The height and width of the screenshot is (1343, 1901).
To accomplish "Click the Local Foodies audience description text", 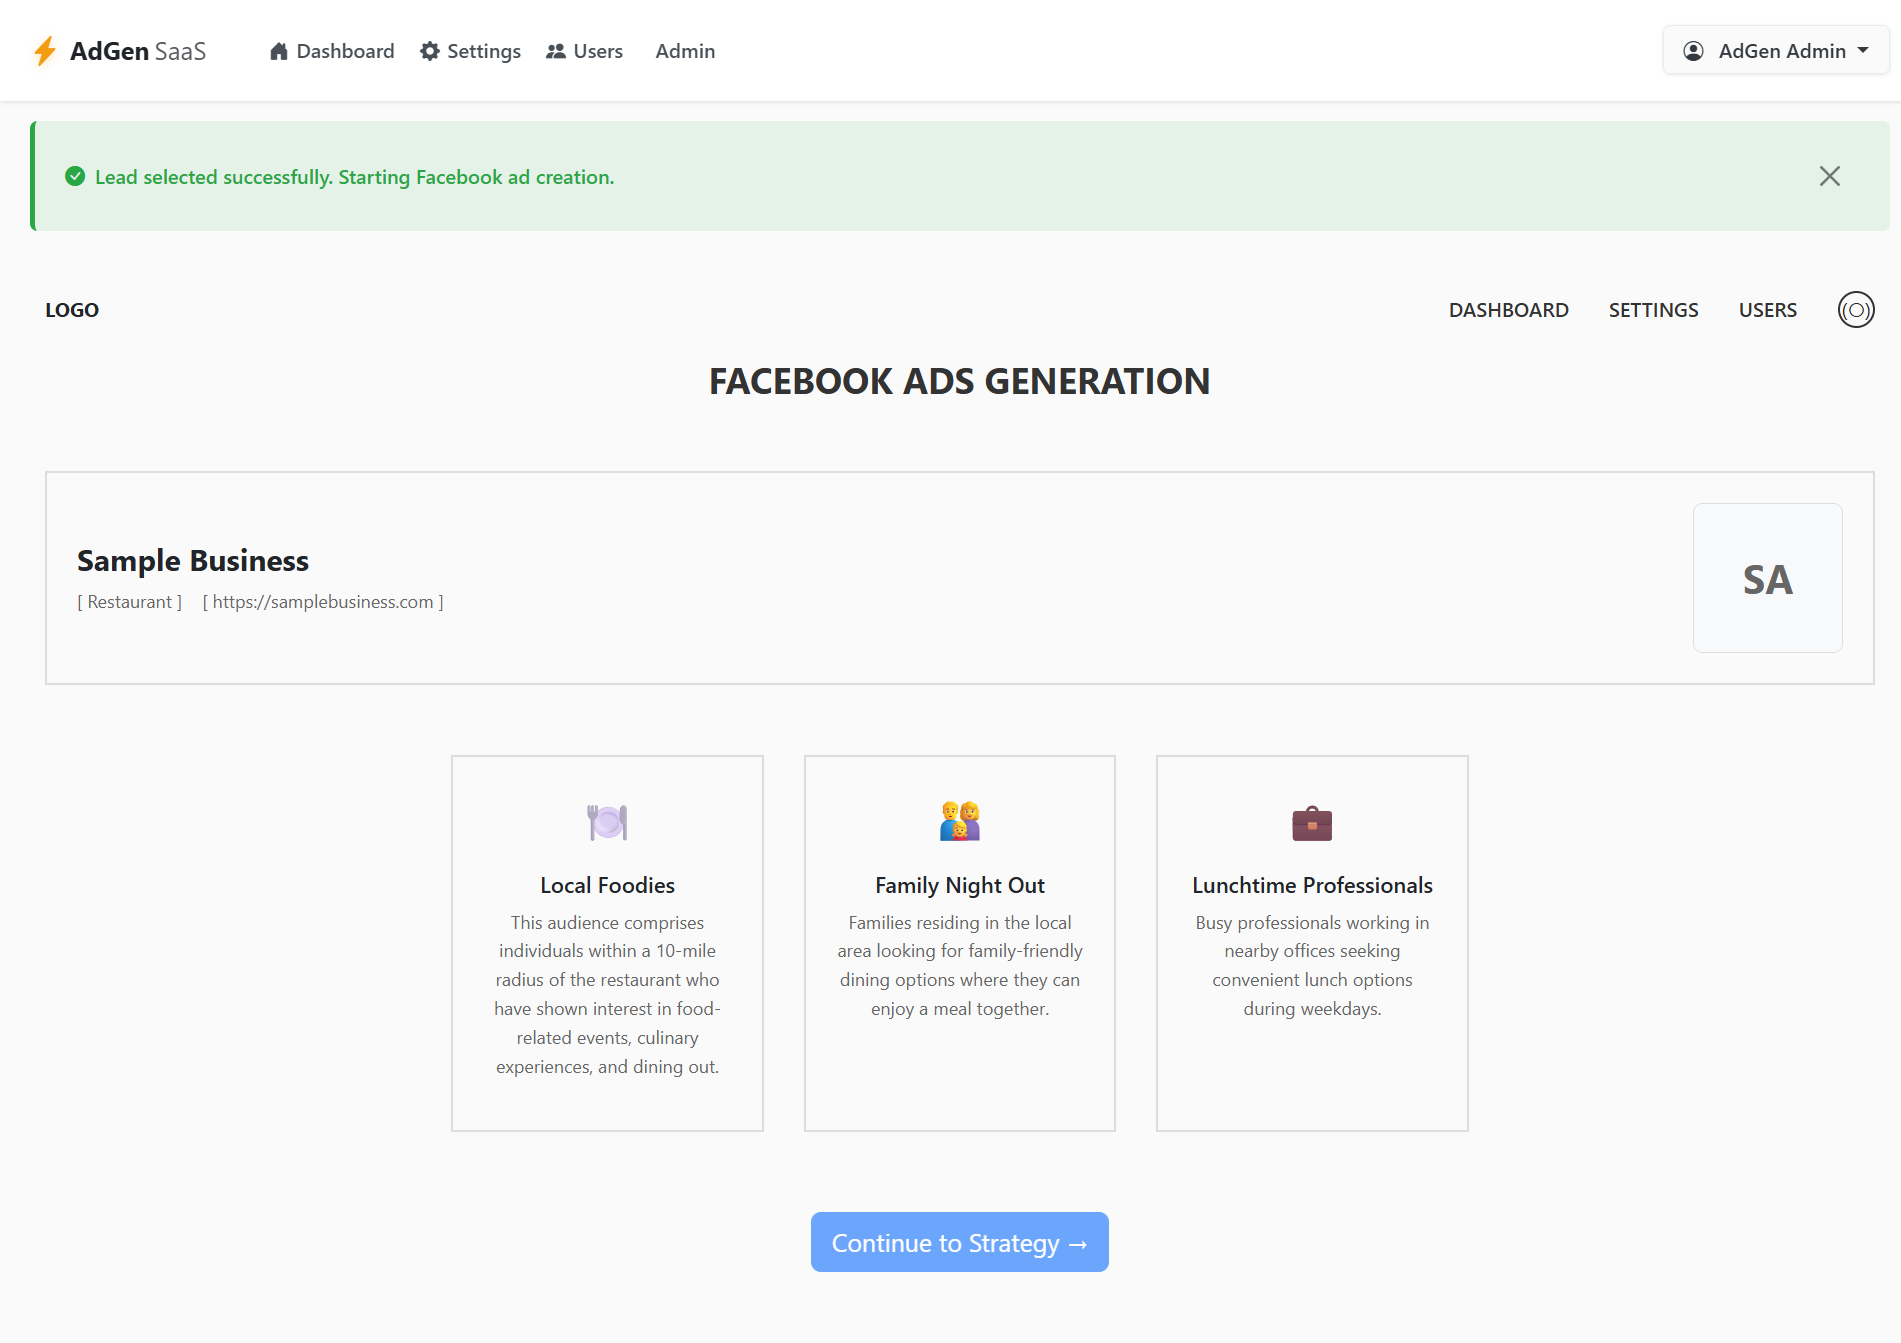I will 607,994.
